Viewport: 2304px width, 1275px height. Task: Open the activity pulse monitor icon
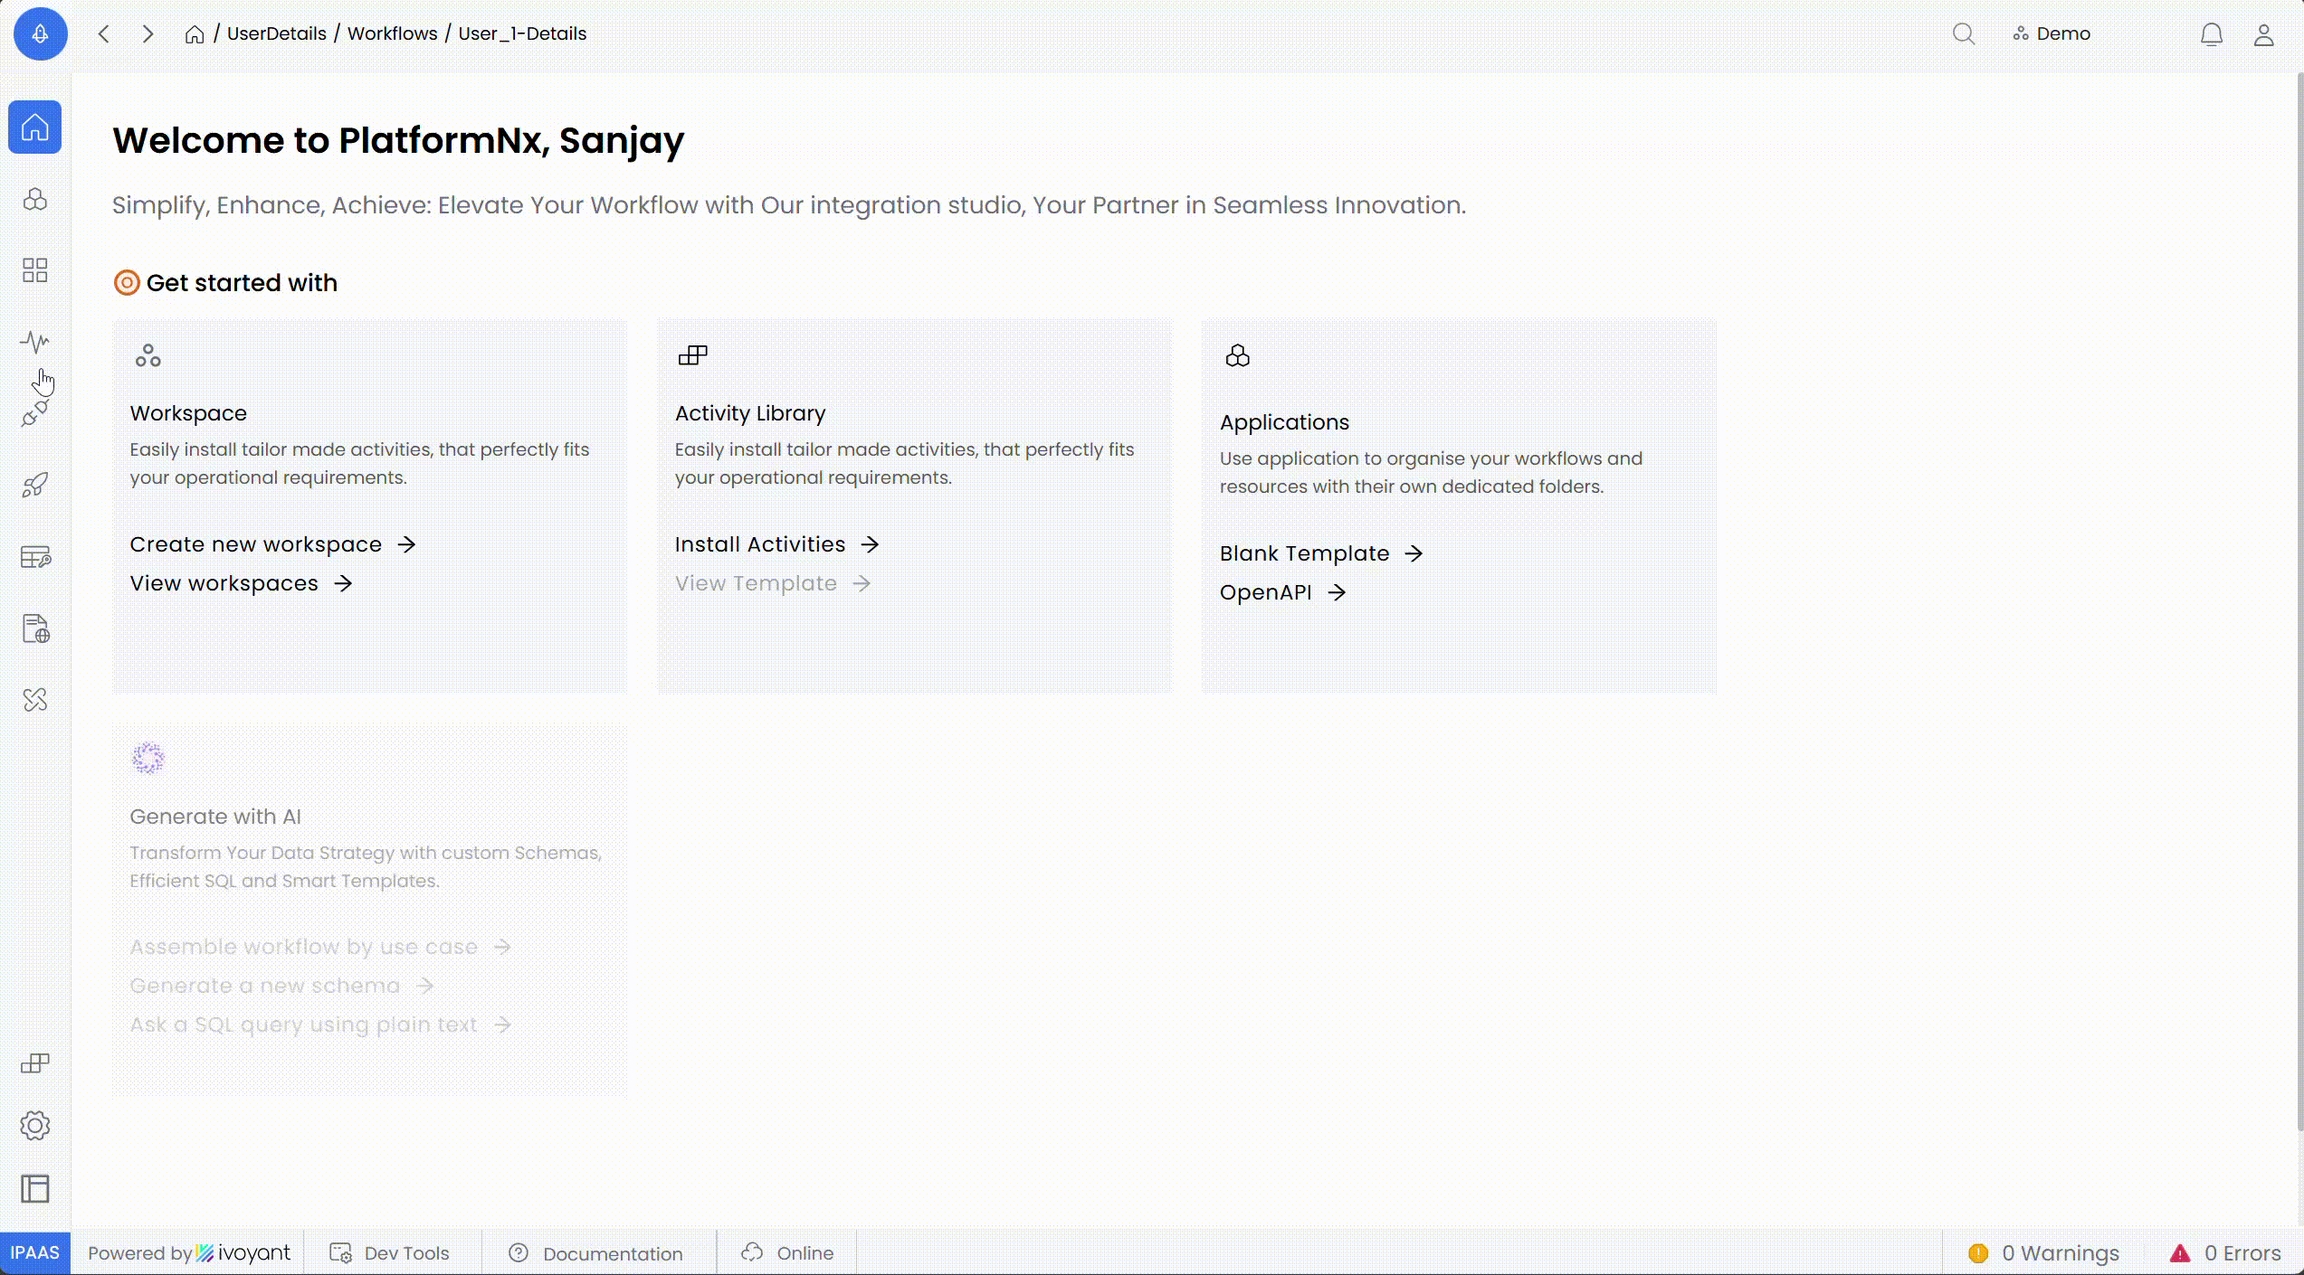(x=35, y=342)
